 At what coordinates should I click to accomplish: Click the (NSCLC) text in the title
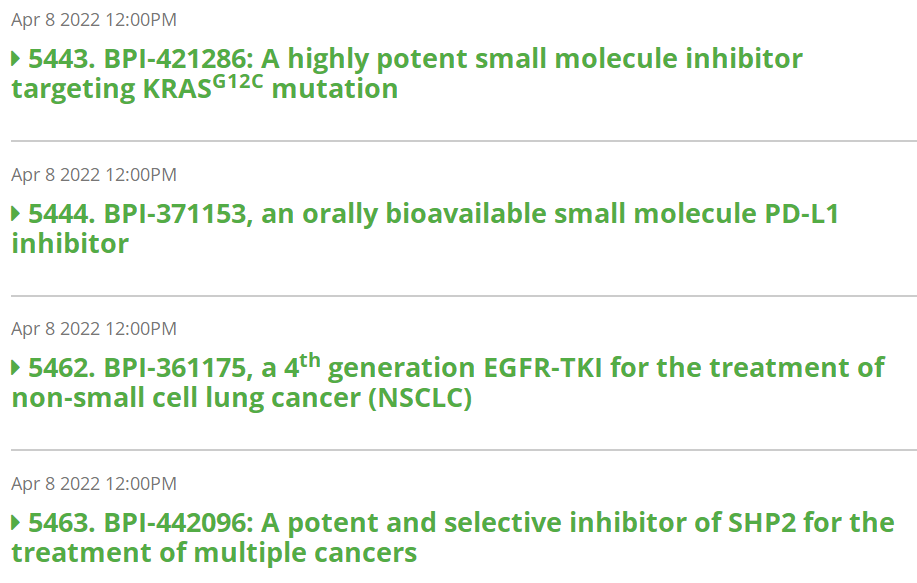tap(420, 399)
